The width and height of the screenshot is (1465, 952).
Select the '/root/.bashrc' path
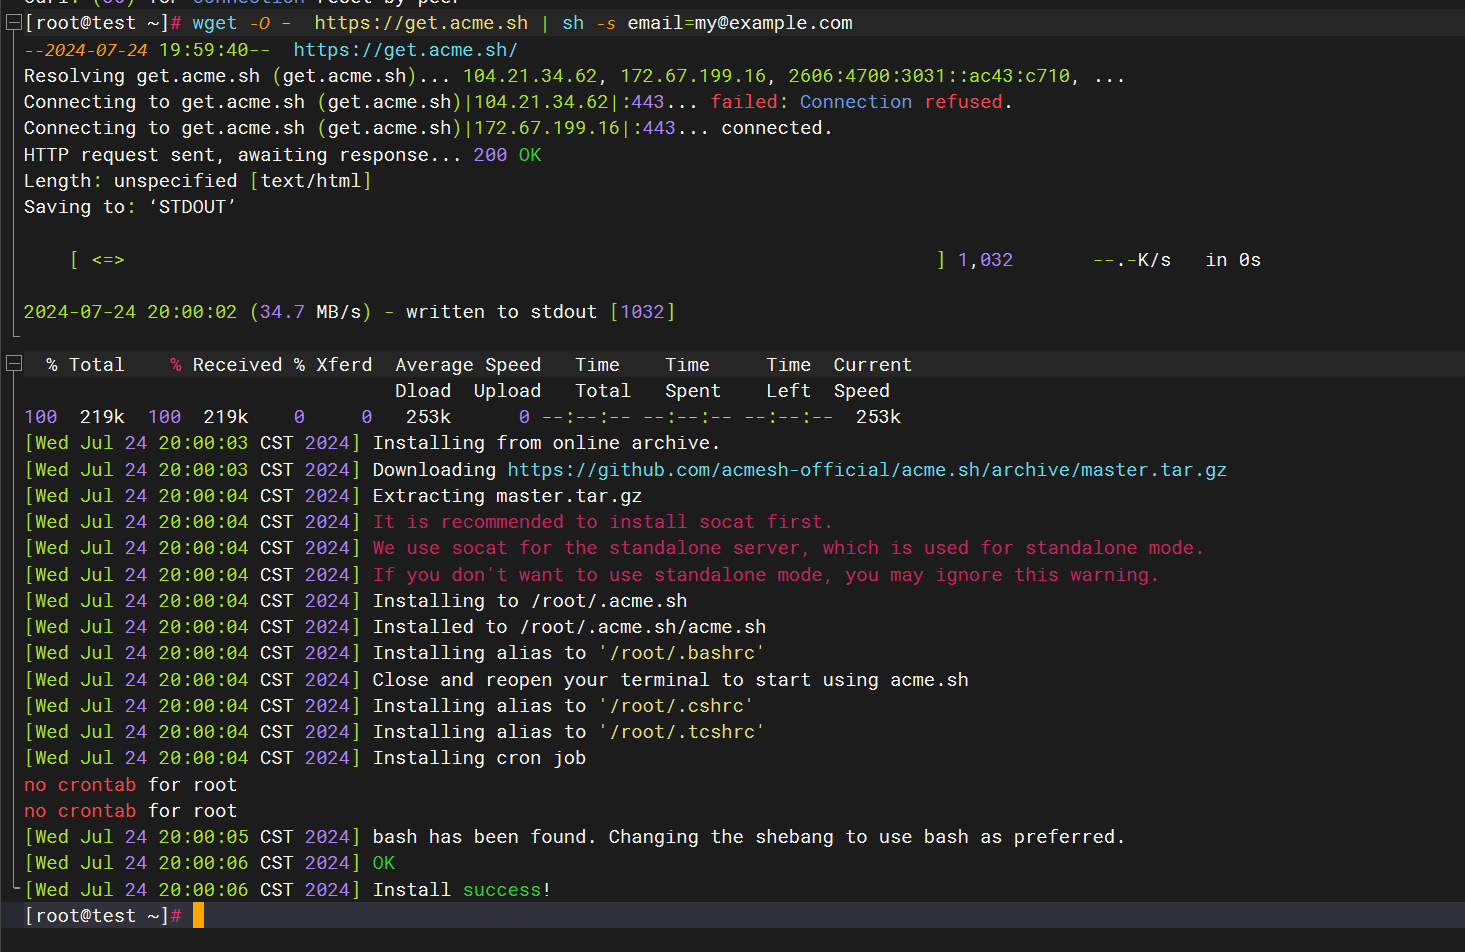point(682,653)
